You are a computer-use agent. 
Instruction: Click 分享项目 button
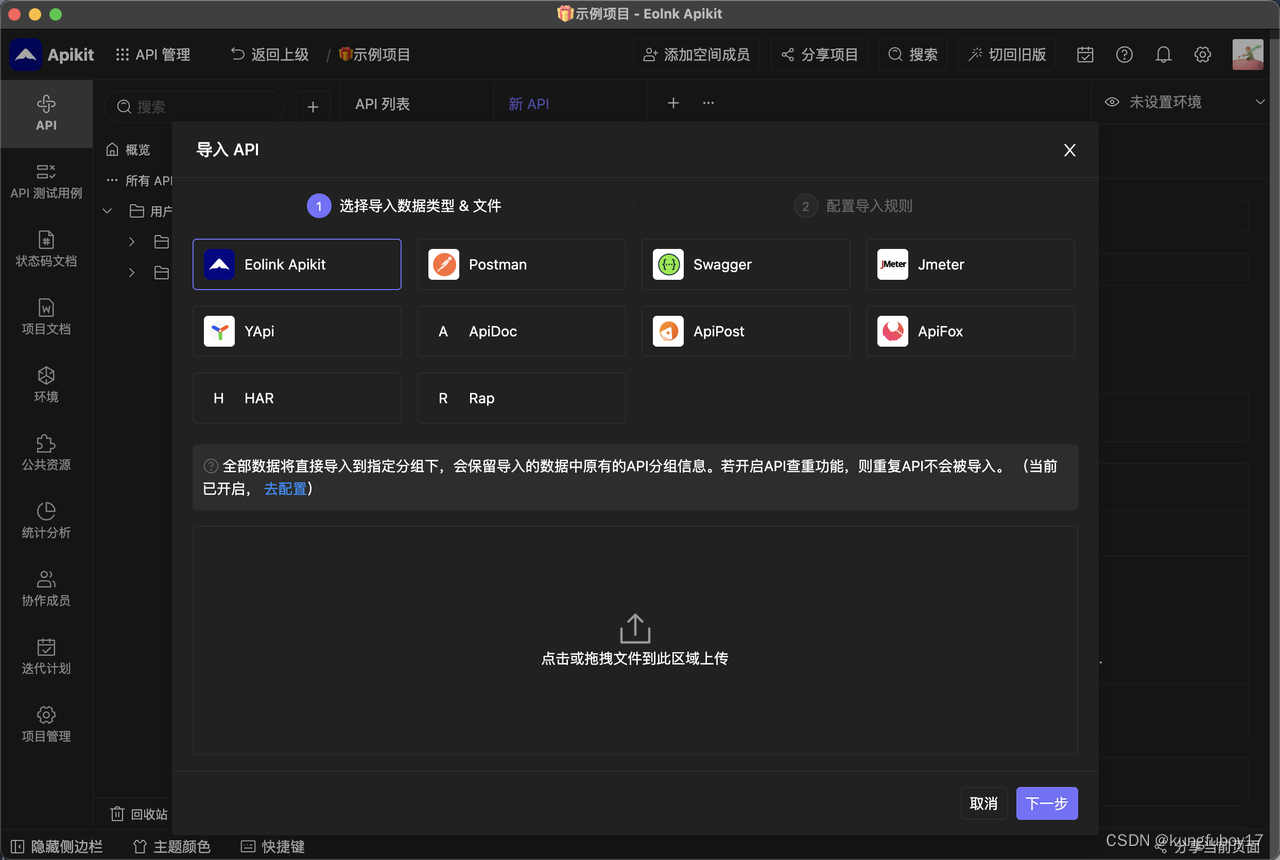819,55
